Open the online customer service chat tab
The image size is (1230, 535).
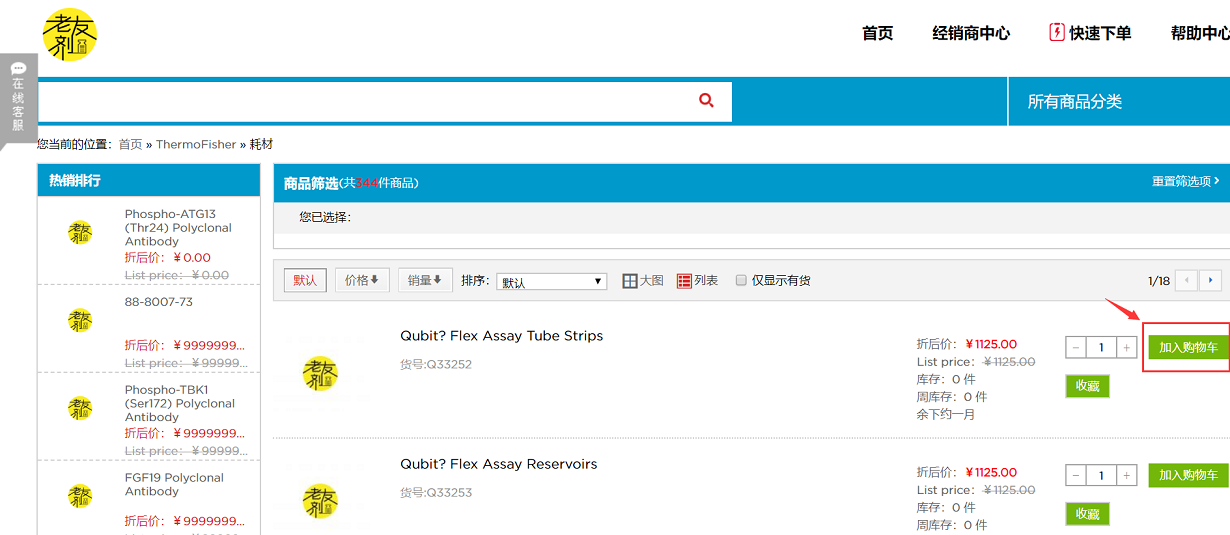pyautogui.click(x=18, y=97)
